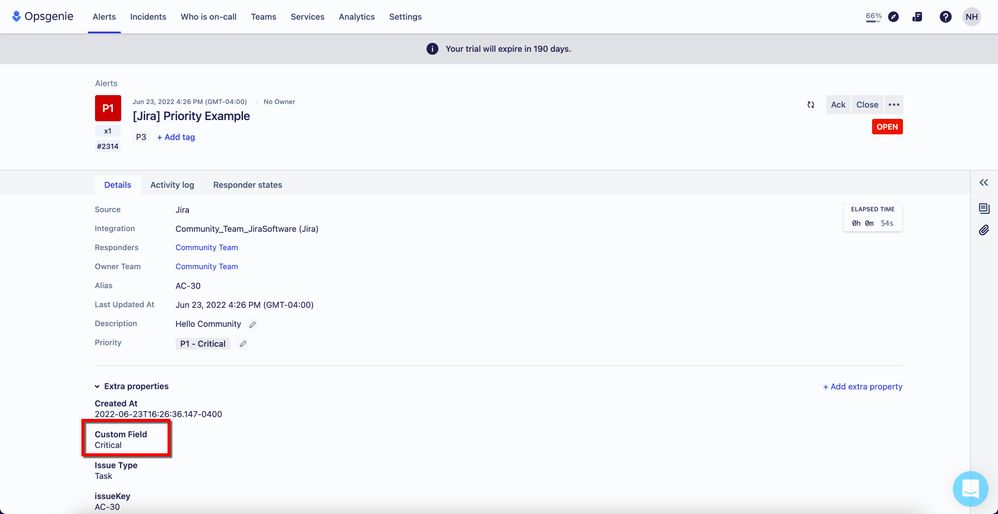Open the P1 - Critical priority selector
The width and height of the screenshot is (998, 514).
click(202, 344)
